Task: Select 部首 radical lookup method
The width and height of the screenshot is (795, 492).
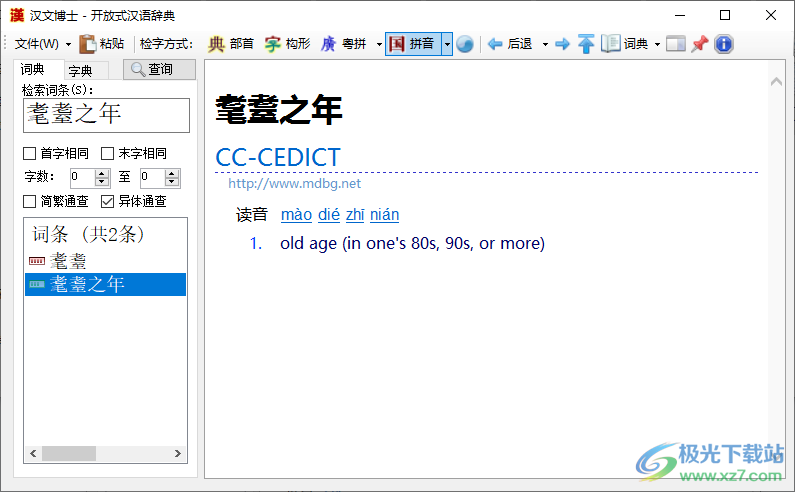Action: [x=231, y=44]
